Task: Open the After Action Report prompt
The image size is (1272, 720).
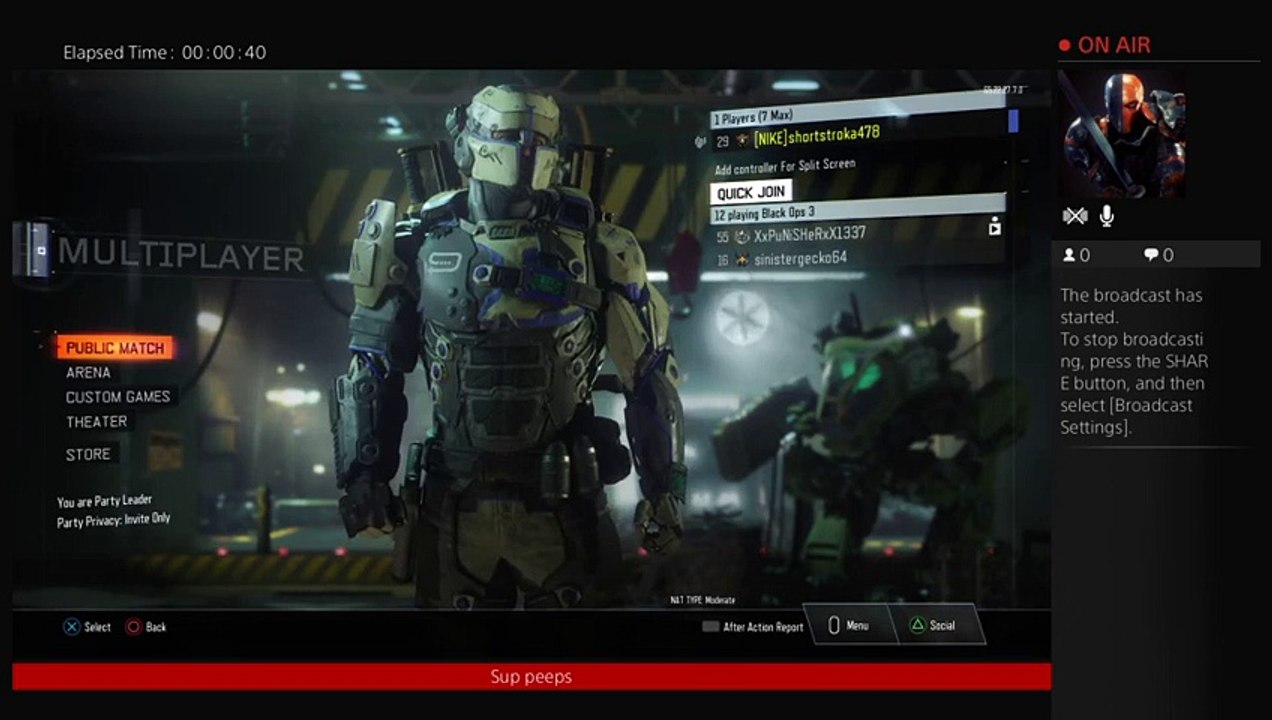Action: (753, 627)
